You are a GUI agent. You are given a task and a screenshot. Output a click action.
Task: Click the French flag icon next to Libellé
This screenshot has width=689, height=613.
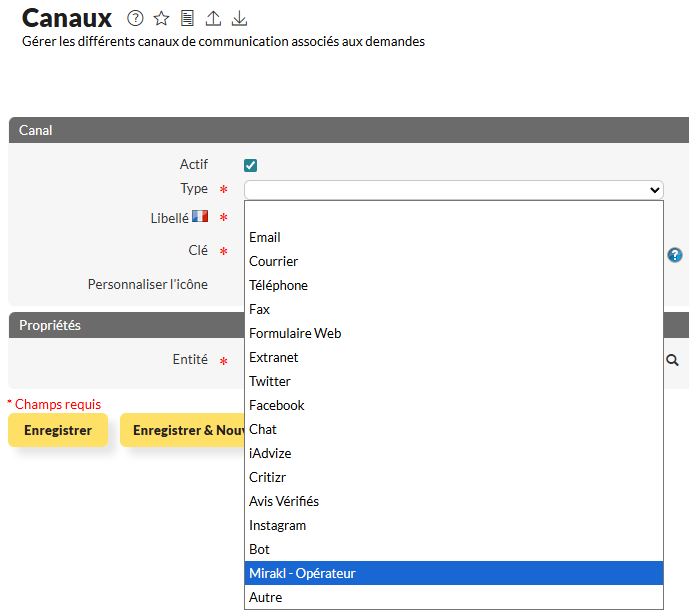(x=200, y=216)
